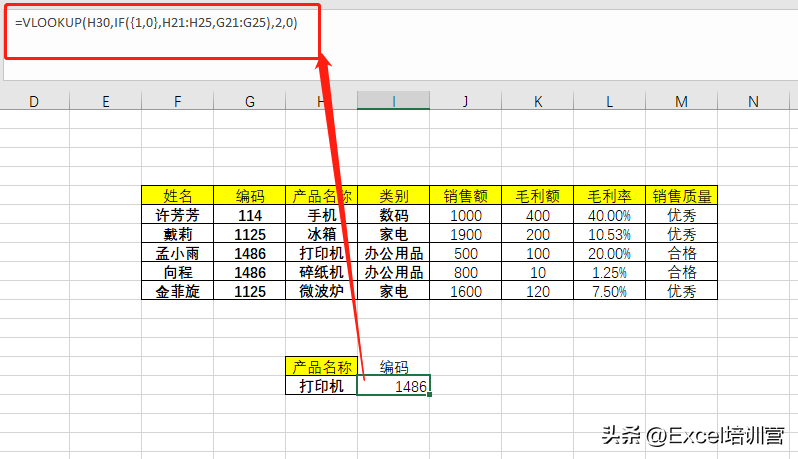Select the 优秀 cell in 许芳芳's row
This screenshot has width=798, height=459.
pyautogui.click(x=681, y=215)
